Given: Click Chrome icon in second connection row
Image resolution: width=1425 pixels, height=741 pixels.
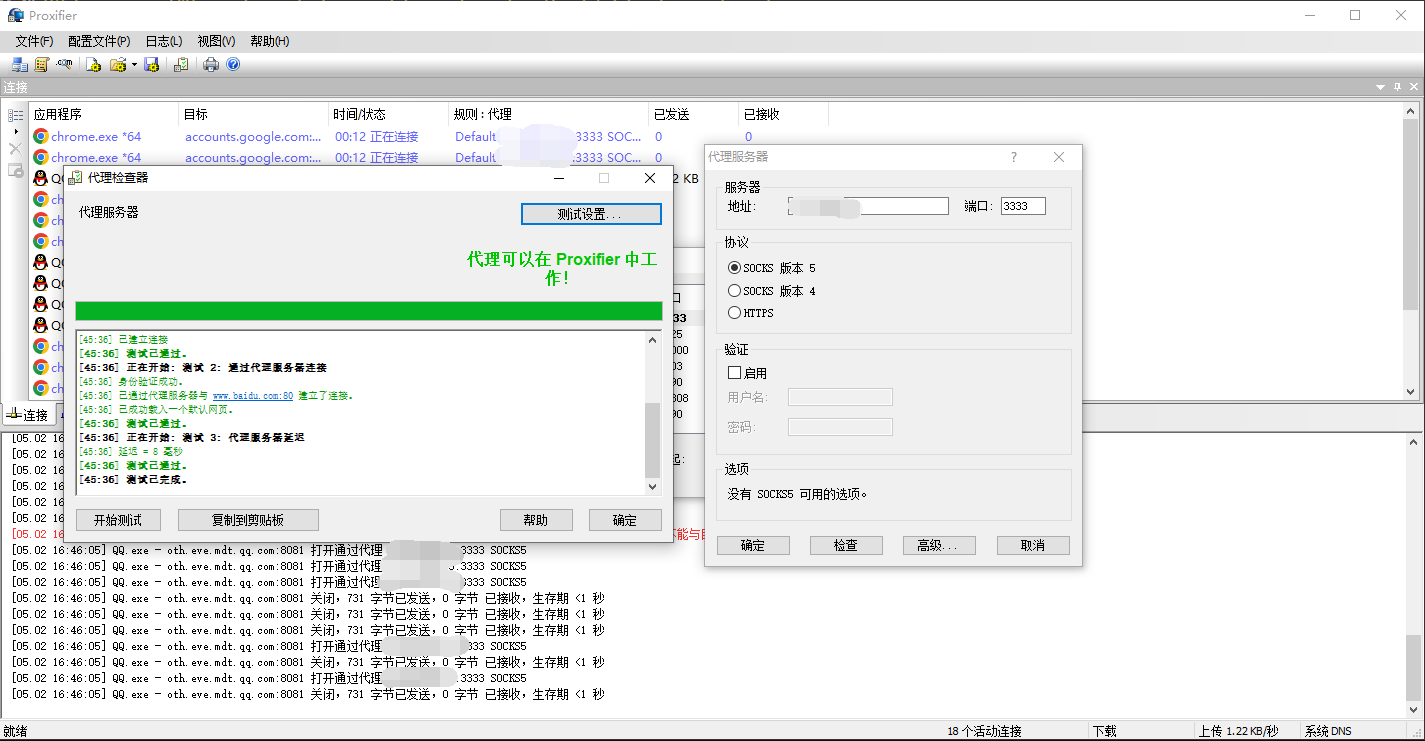Looking at the screenshot, I should [40, 157].
